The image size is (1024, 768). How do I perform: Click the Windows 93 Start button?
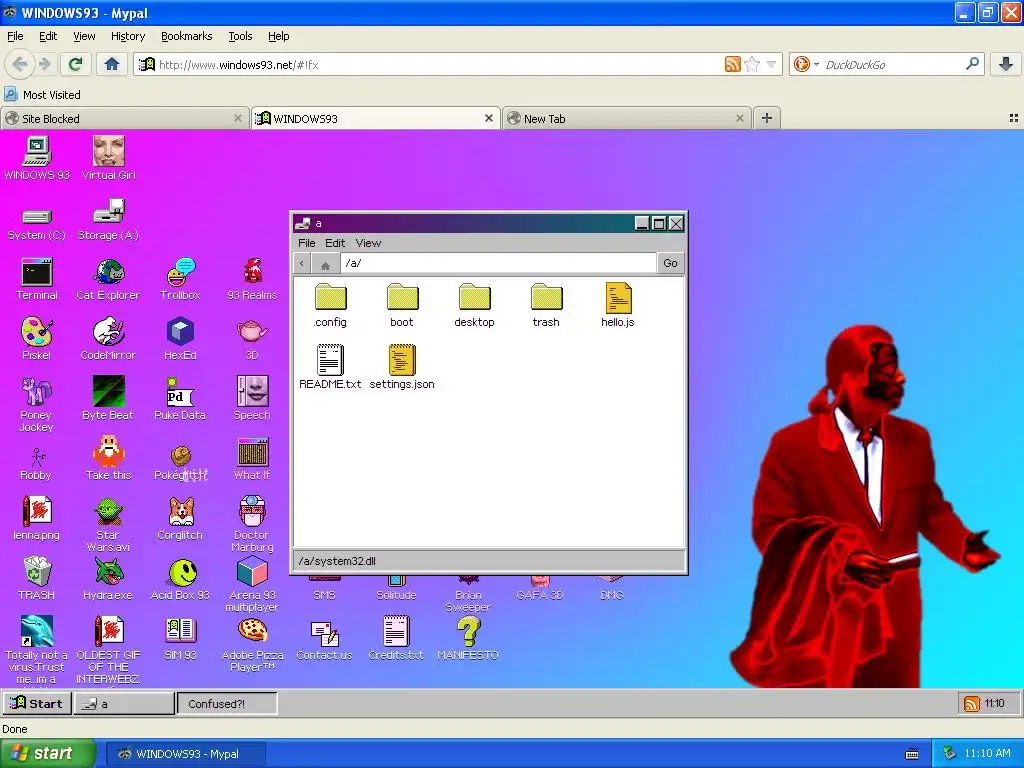tap(37, 703)
